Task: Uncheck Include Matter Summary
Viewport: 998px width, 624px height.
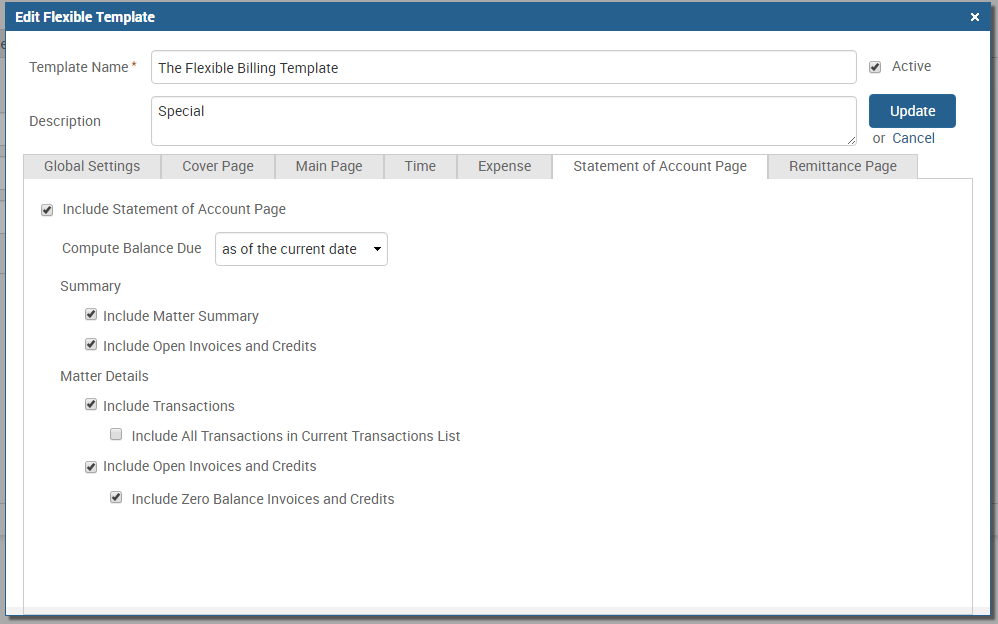Action: [x=91, y=315]
